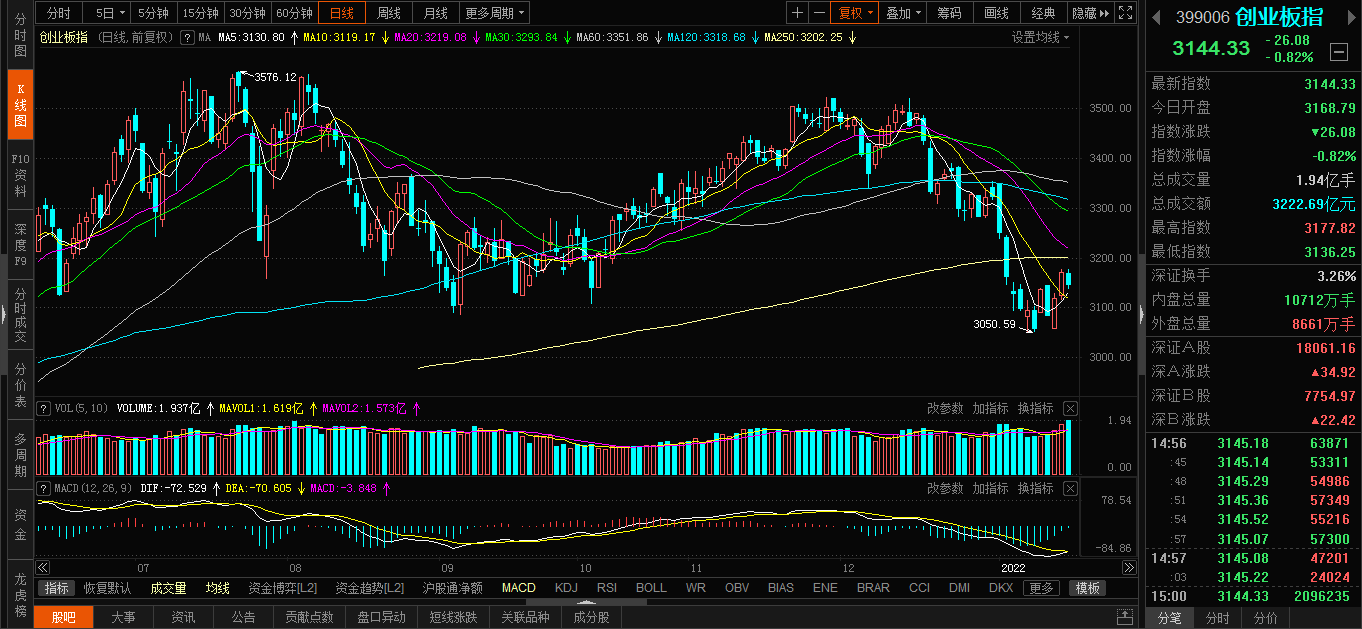
Task: Click the collapse box icon beside index price
Action: [x=1339, y=51]
